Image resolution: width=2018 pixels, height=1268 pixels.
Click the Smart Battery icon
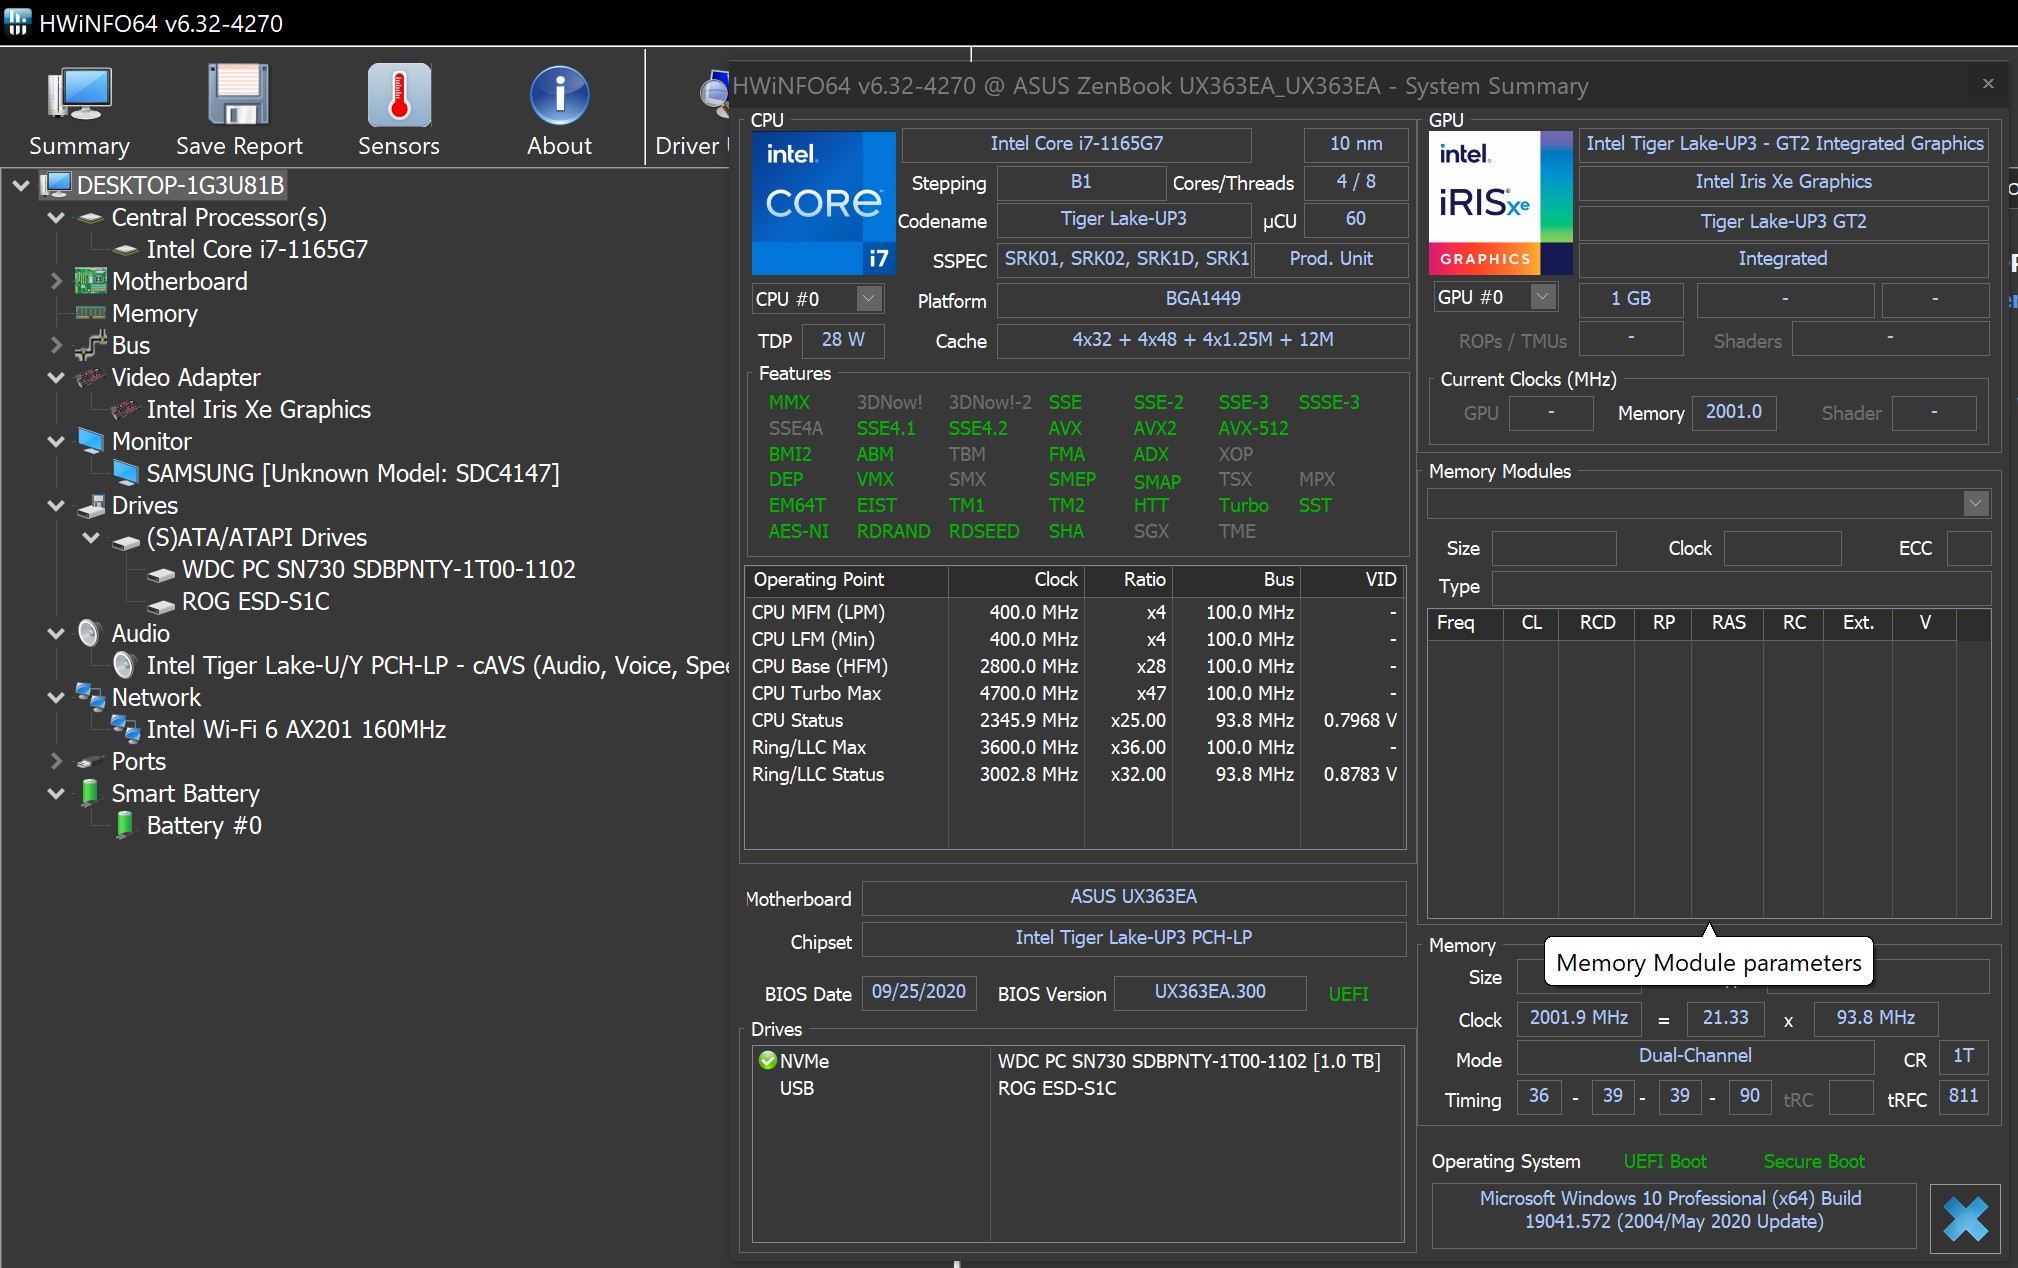[90, 793]
